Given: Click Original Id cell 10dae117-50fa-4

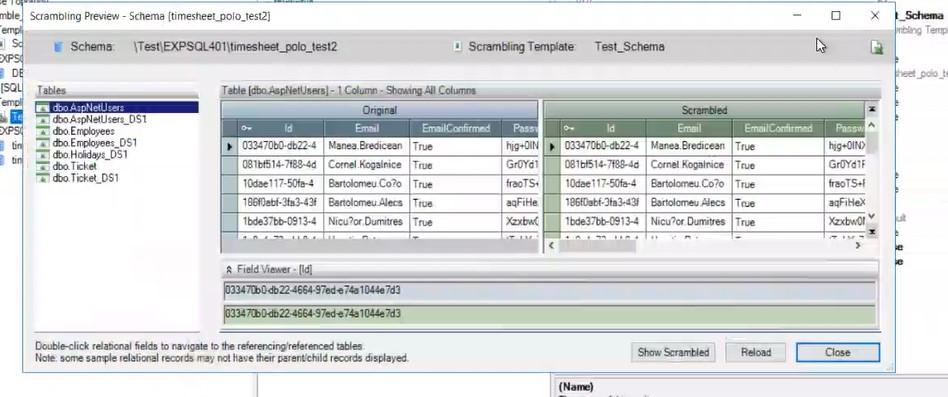Looking at the screenshot, I should tap(281, 184).
